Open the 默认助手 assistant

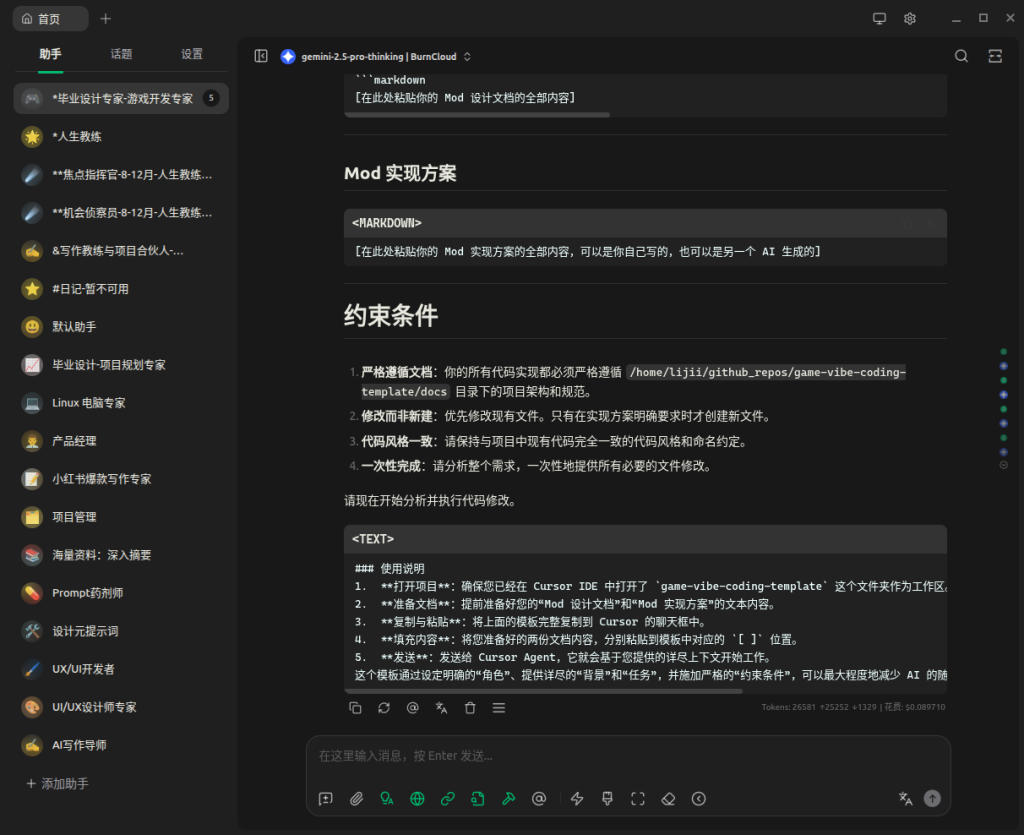(x=121, y=326)
